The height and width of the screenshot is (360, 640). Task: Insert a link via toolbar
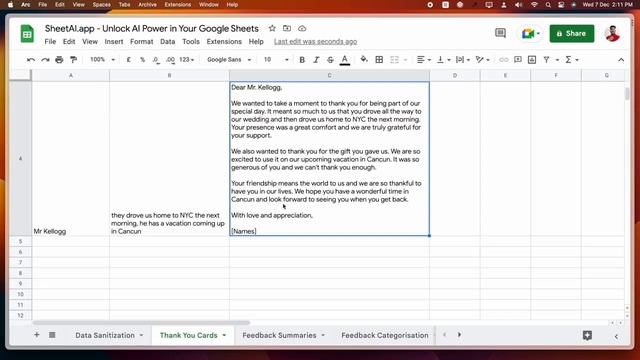tap(504, 60)
